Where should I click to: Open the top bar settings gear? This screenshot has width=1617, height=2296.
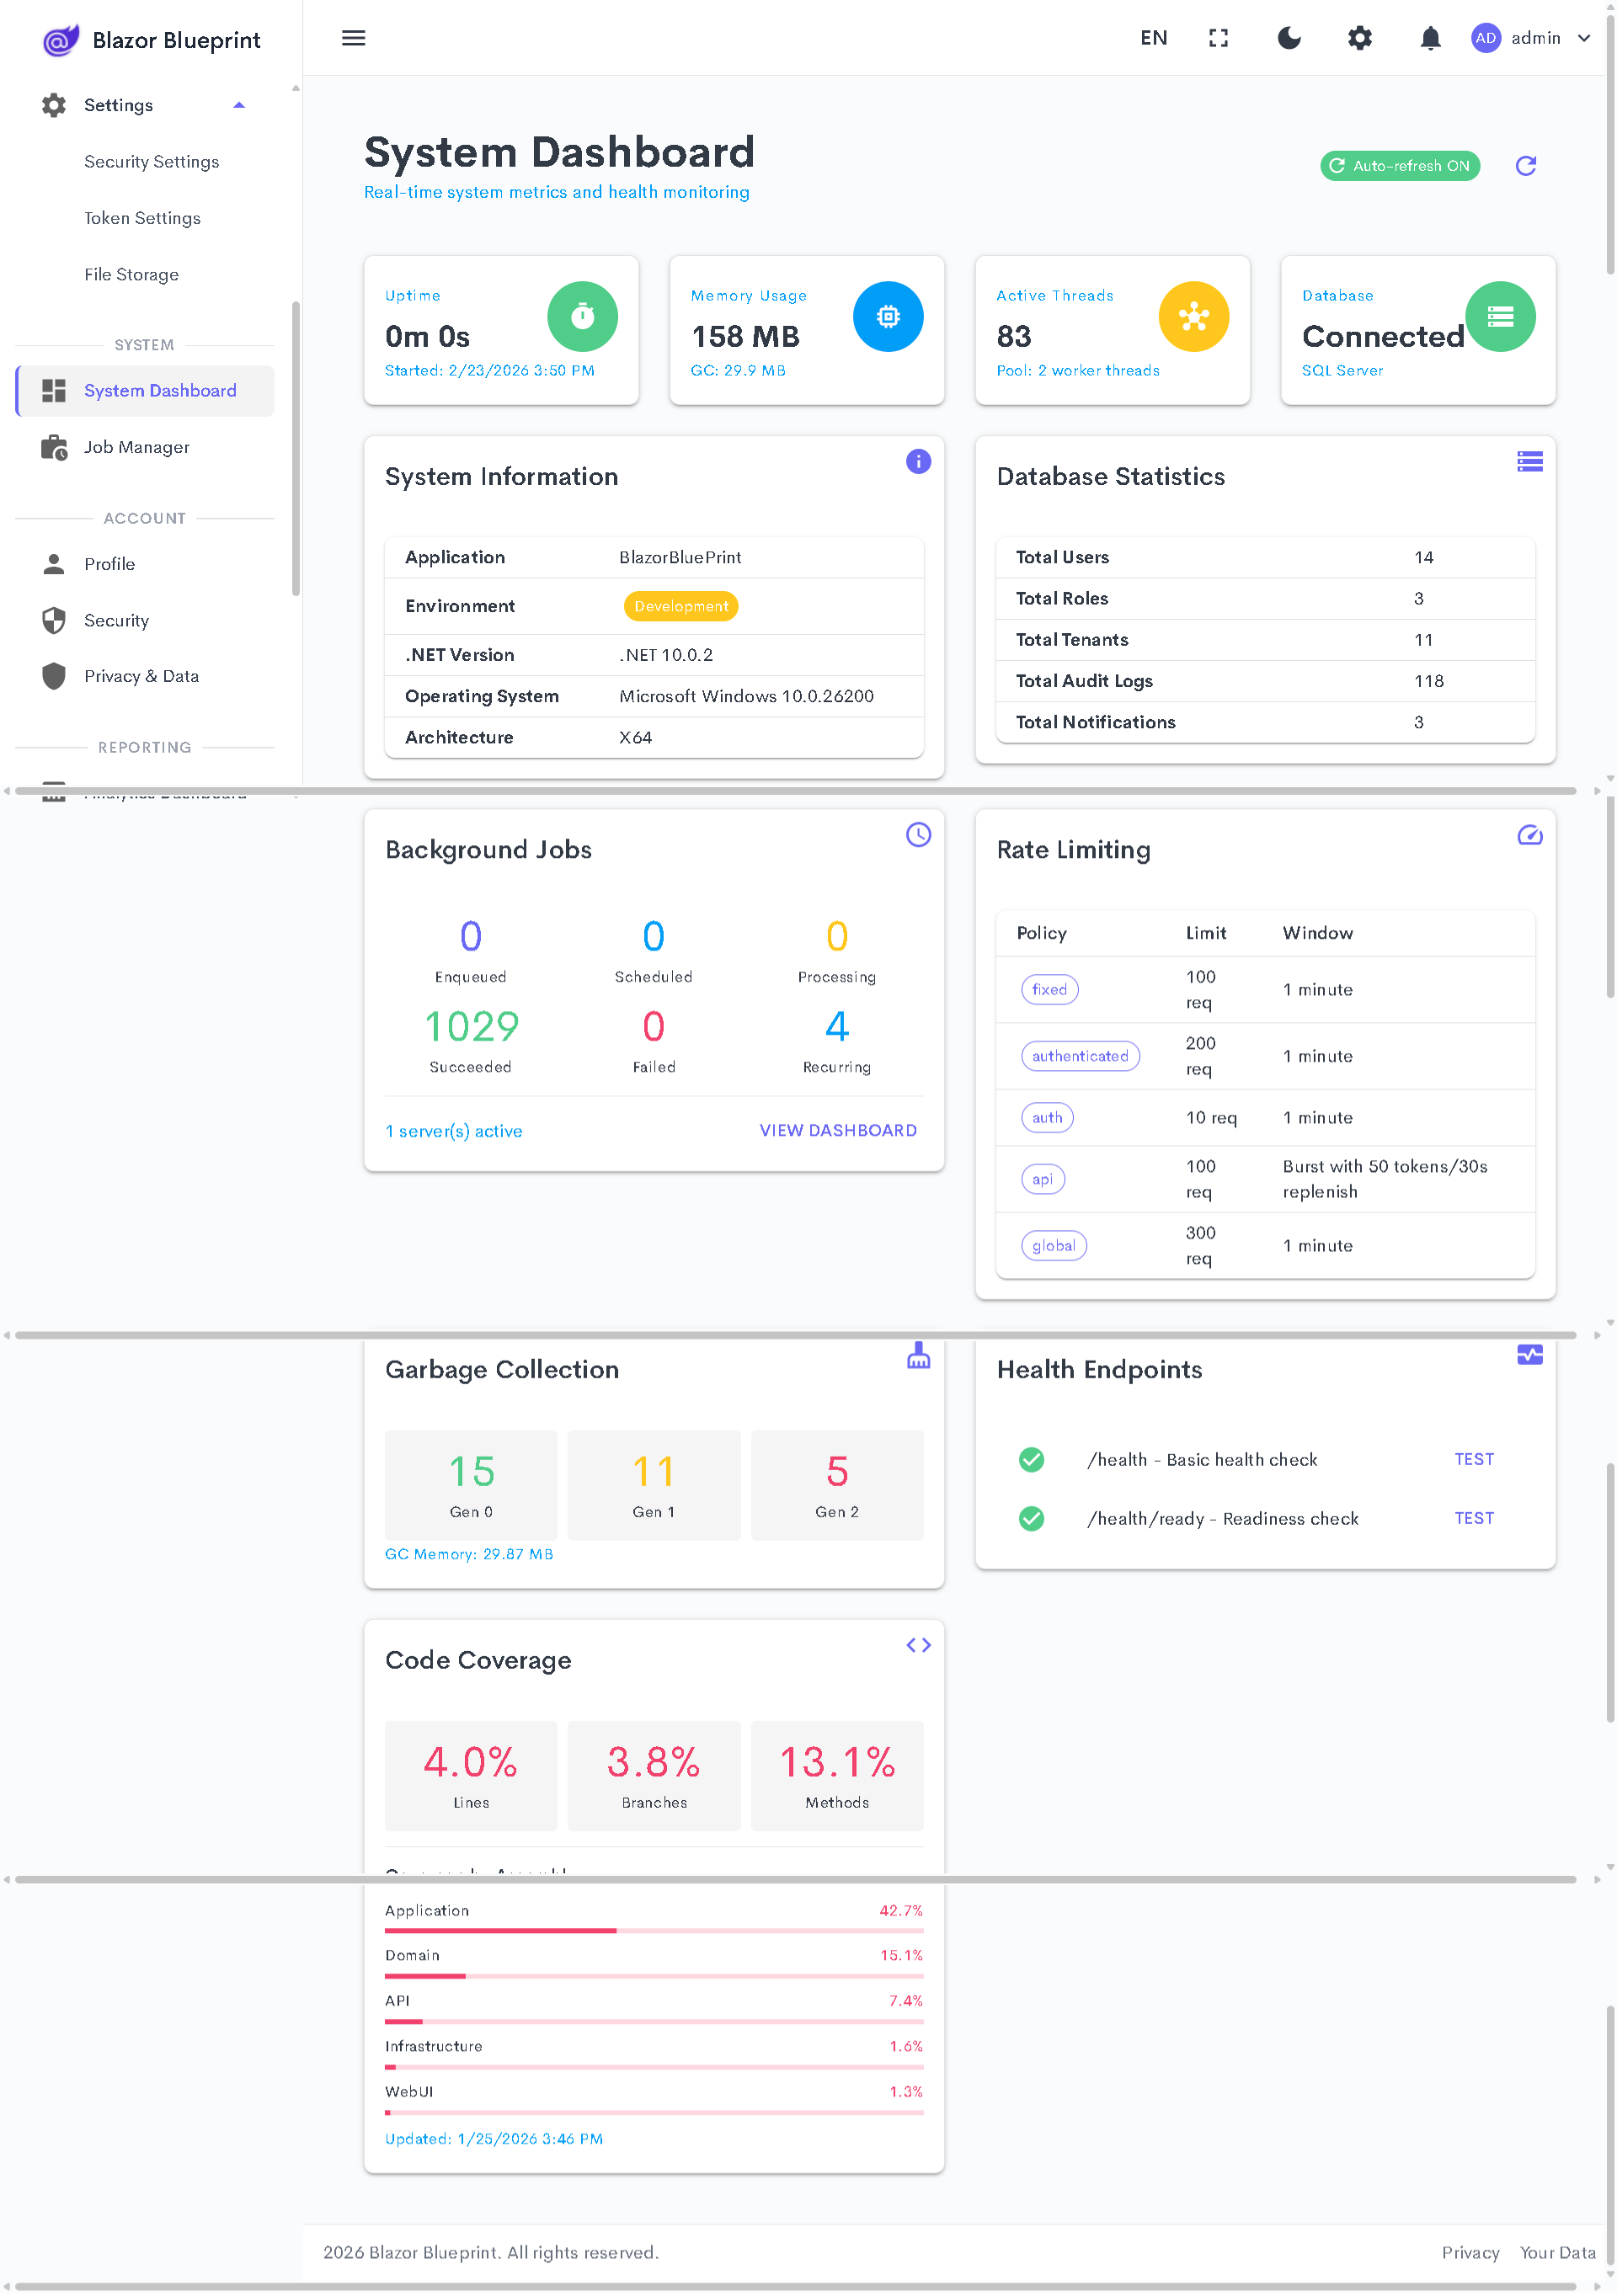point(1359,38)
